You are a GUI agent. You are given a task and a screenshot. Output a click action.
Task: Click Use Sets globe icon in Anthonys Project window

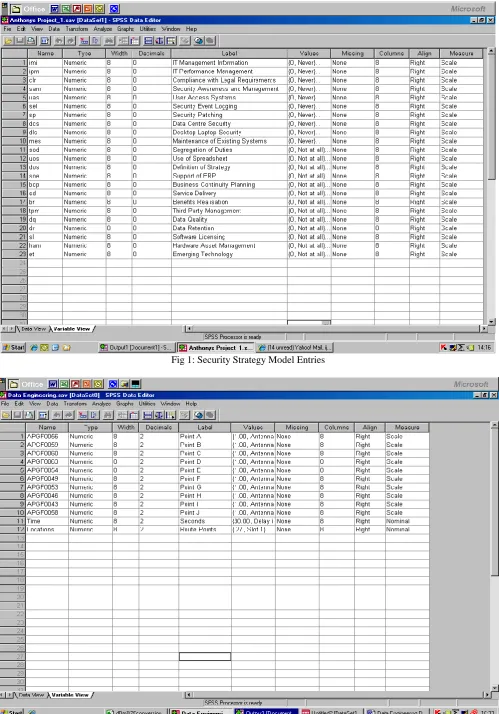coord(199,41)
